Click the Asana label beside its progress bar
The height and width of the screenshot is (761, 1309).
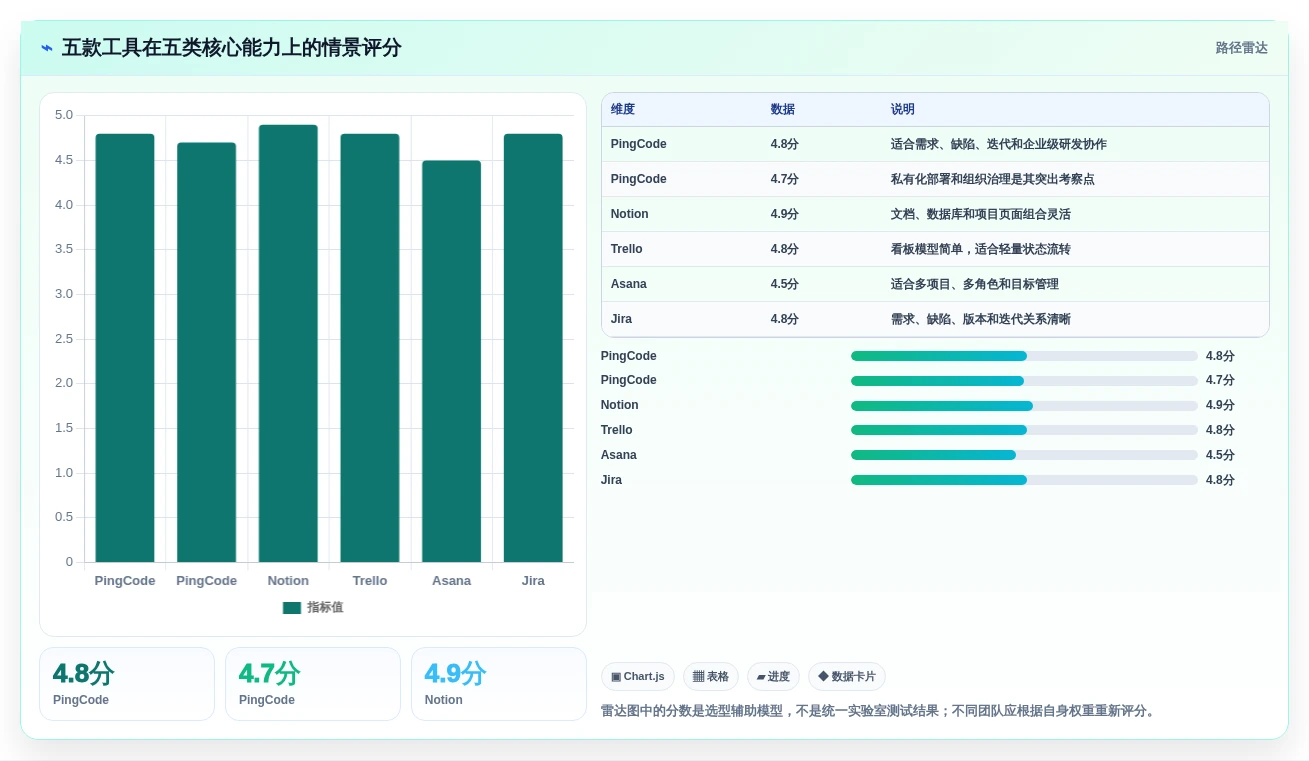pos(619,455)
